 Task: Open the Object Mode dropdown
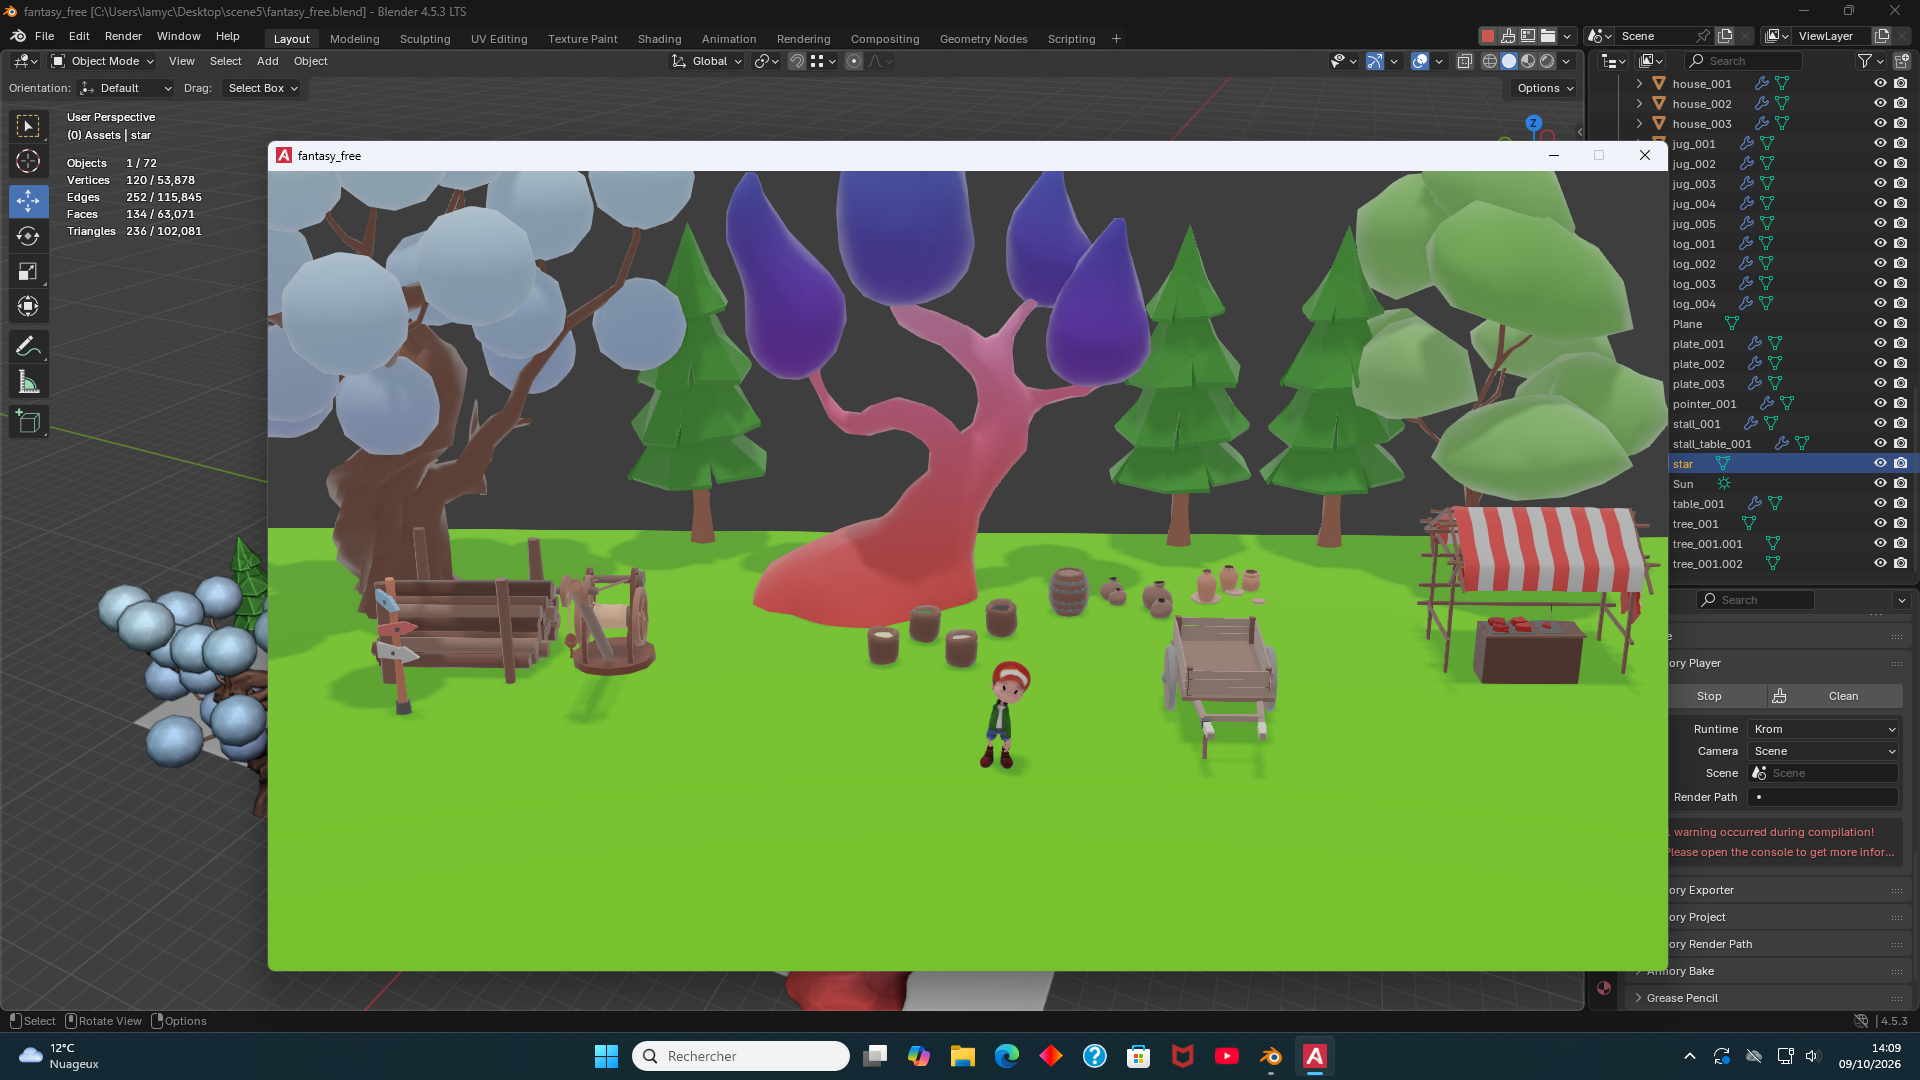pos(103,61)
